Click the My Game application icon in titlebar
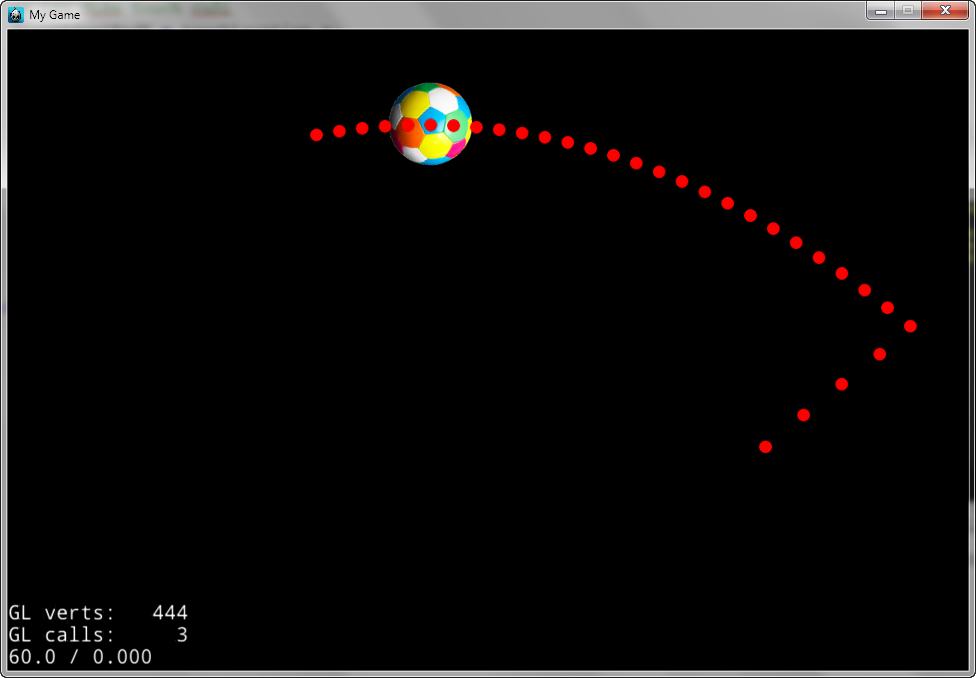The image size is (976, 678). coord(14,14)
